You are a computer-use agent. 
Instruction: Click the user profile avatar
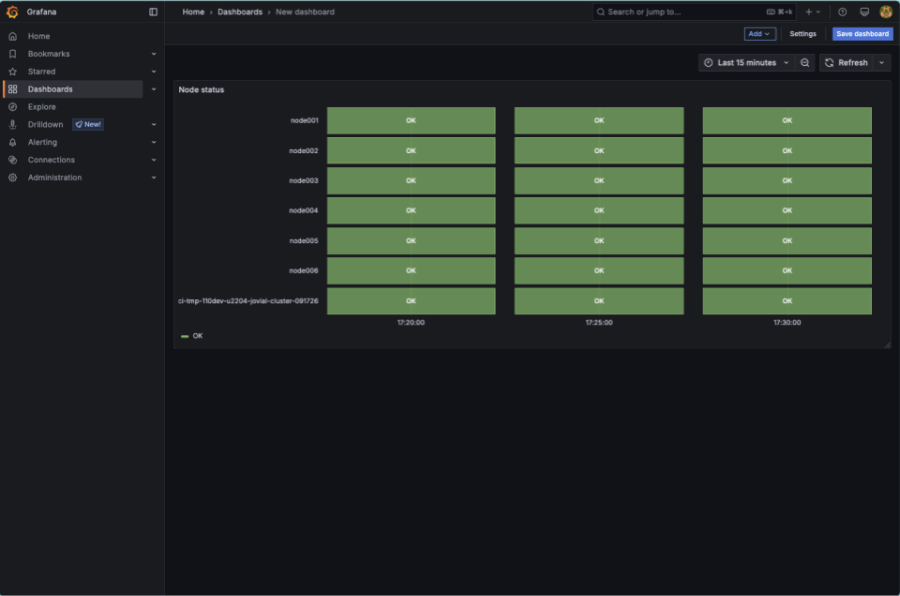(x=886, y=12)
